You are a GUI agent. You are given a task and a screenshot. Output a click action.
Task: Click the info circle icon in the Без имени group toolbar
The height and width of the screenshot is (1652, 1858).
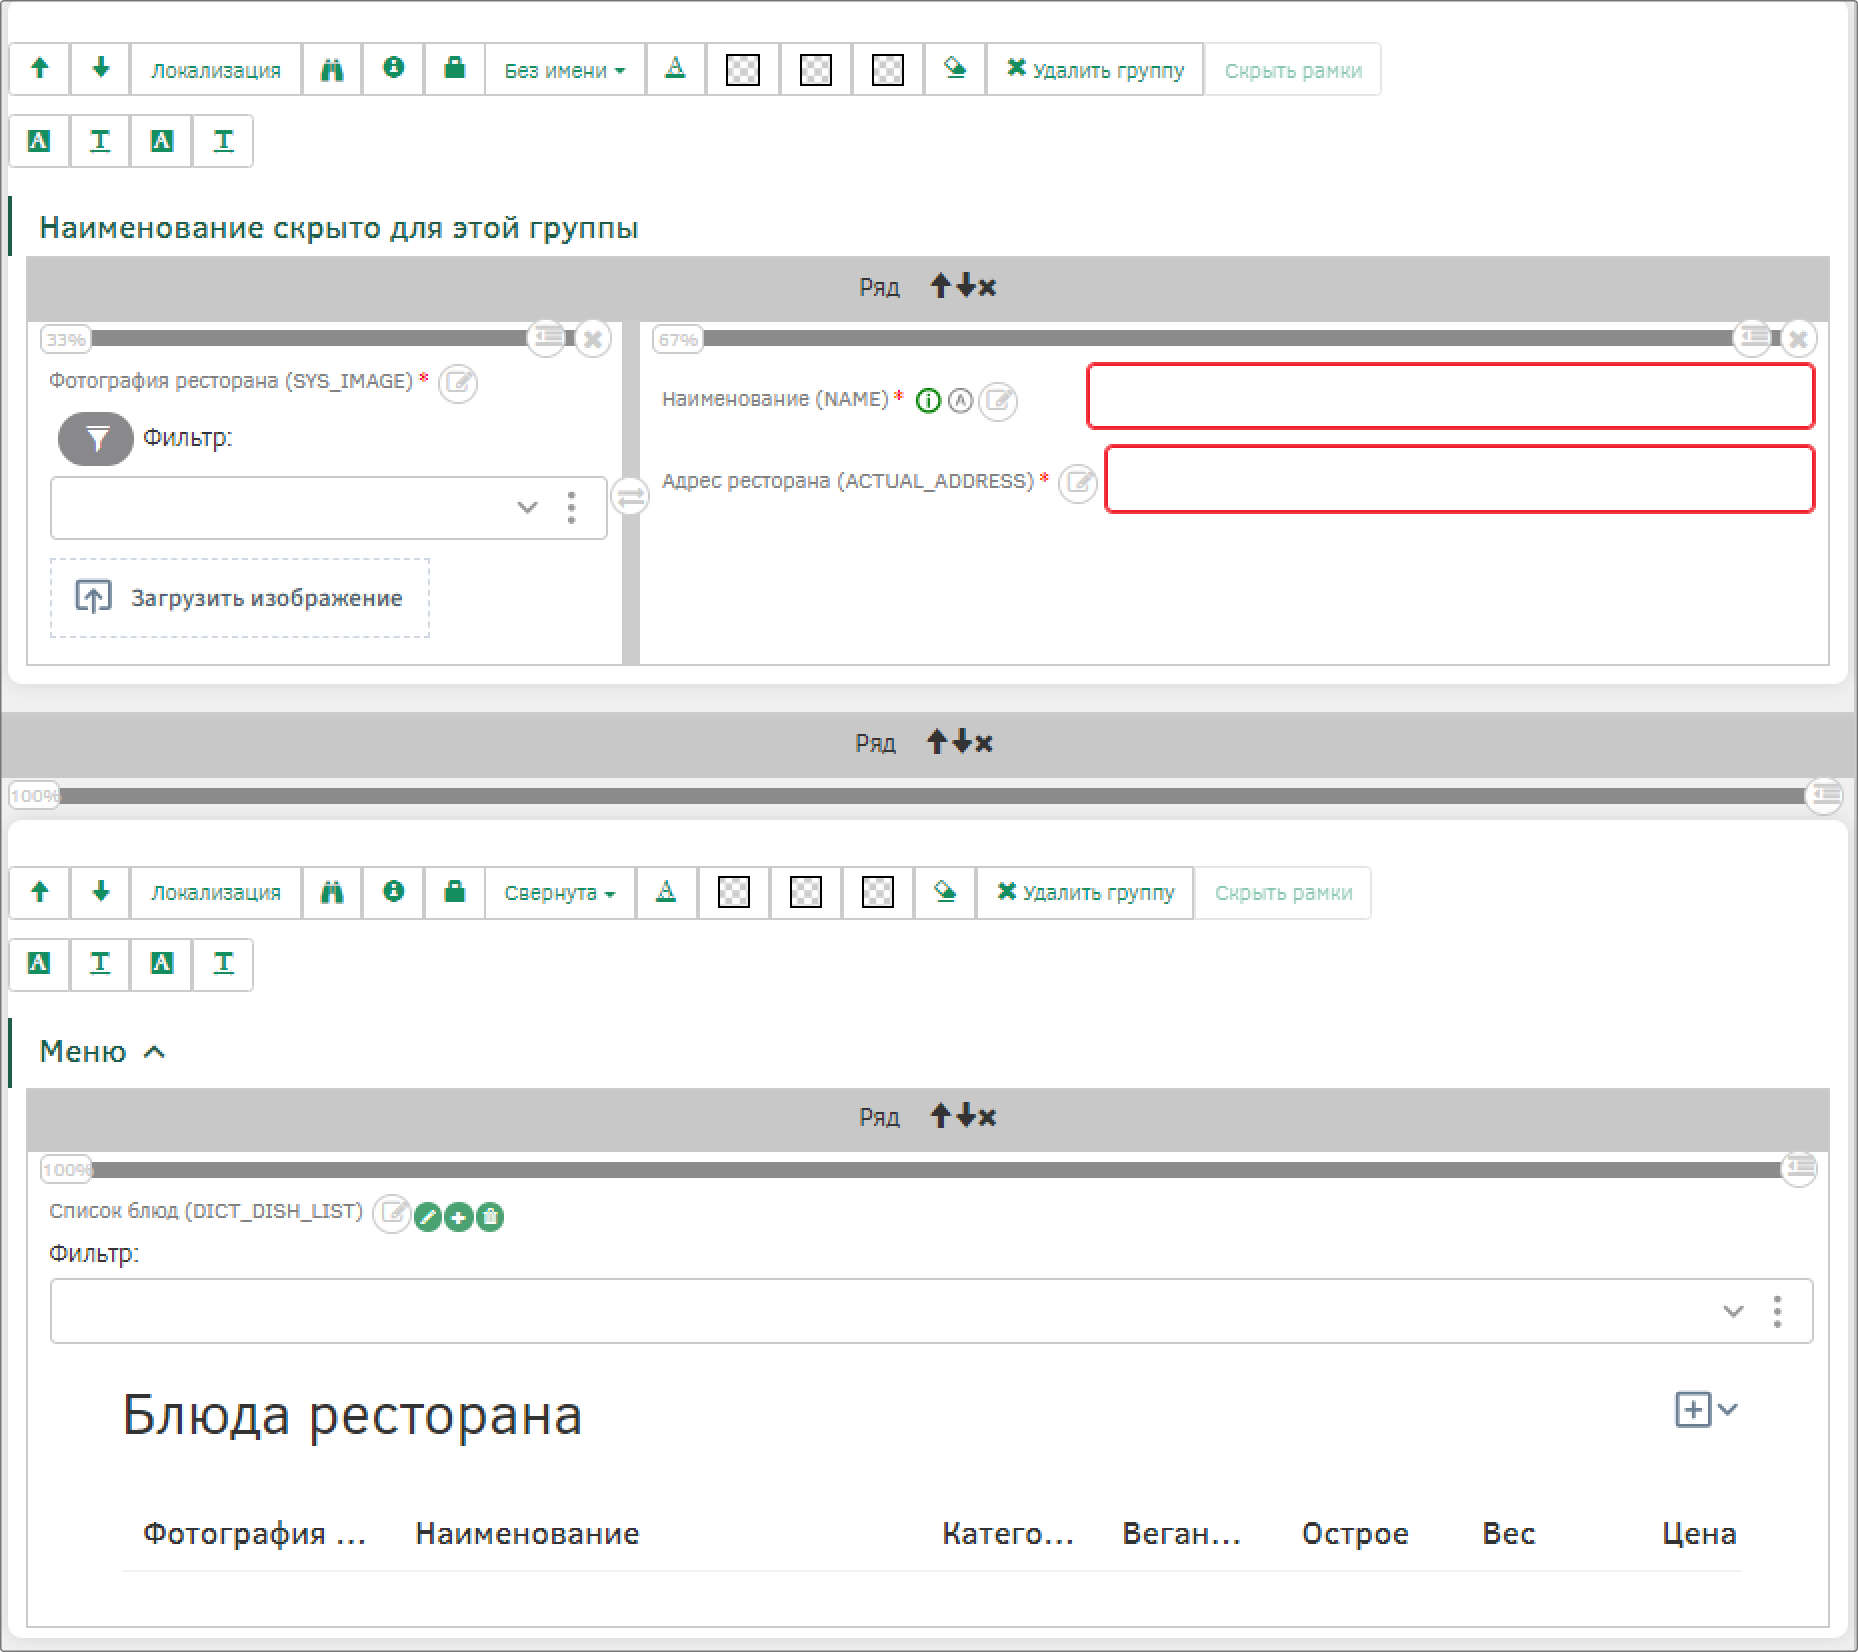(x=394, y=69)
